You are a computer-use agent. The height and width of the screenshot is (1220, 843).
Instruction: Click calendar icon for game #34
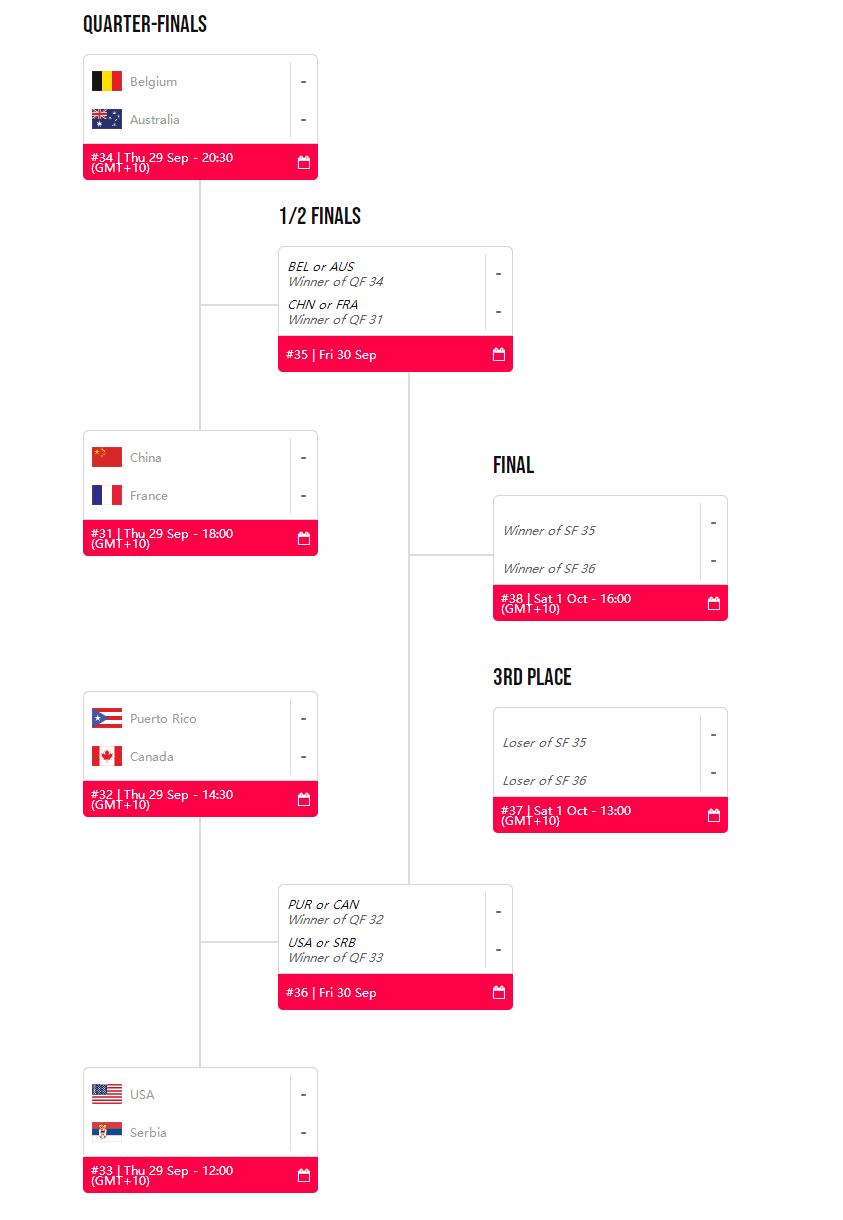pyautogui.click(x=304, y=162)
